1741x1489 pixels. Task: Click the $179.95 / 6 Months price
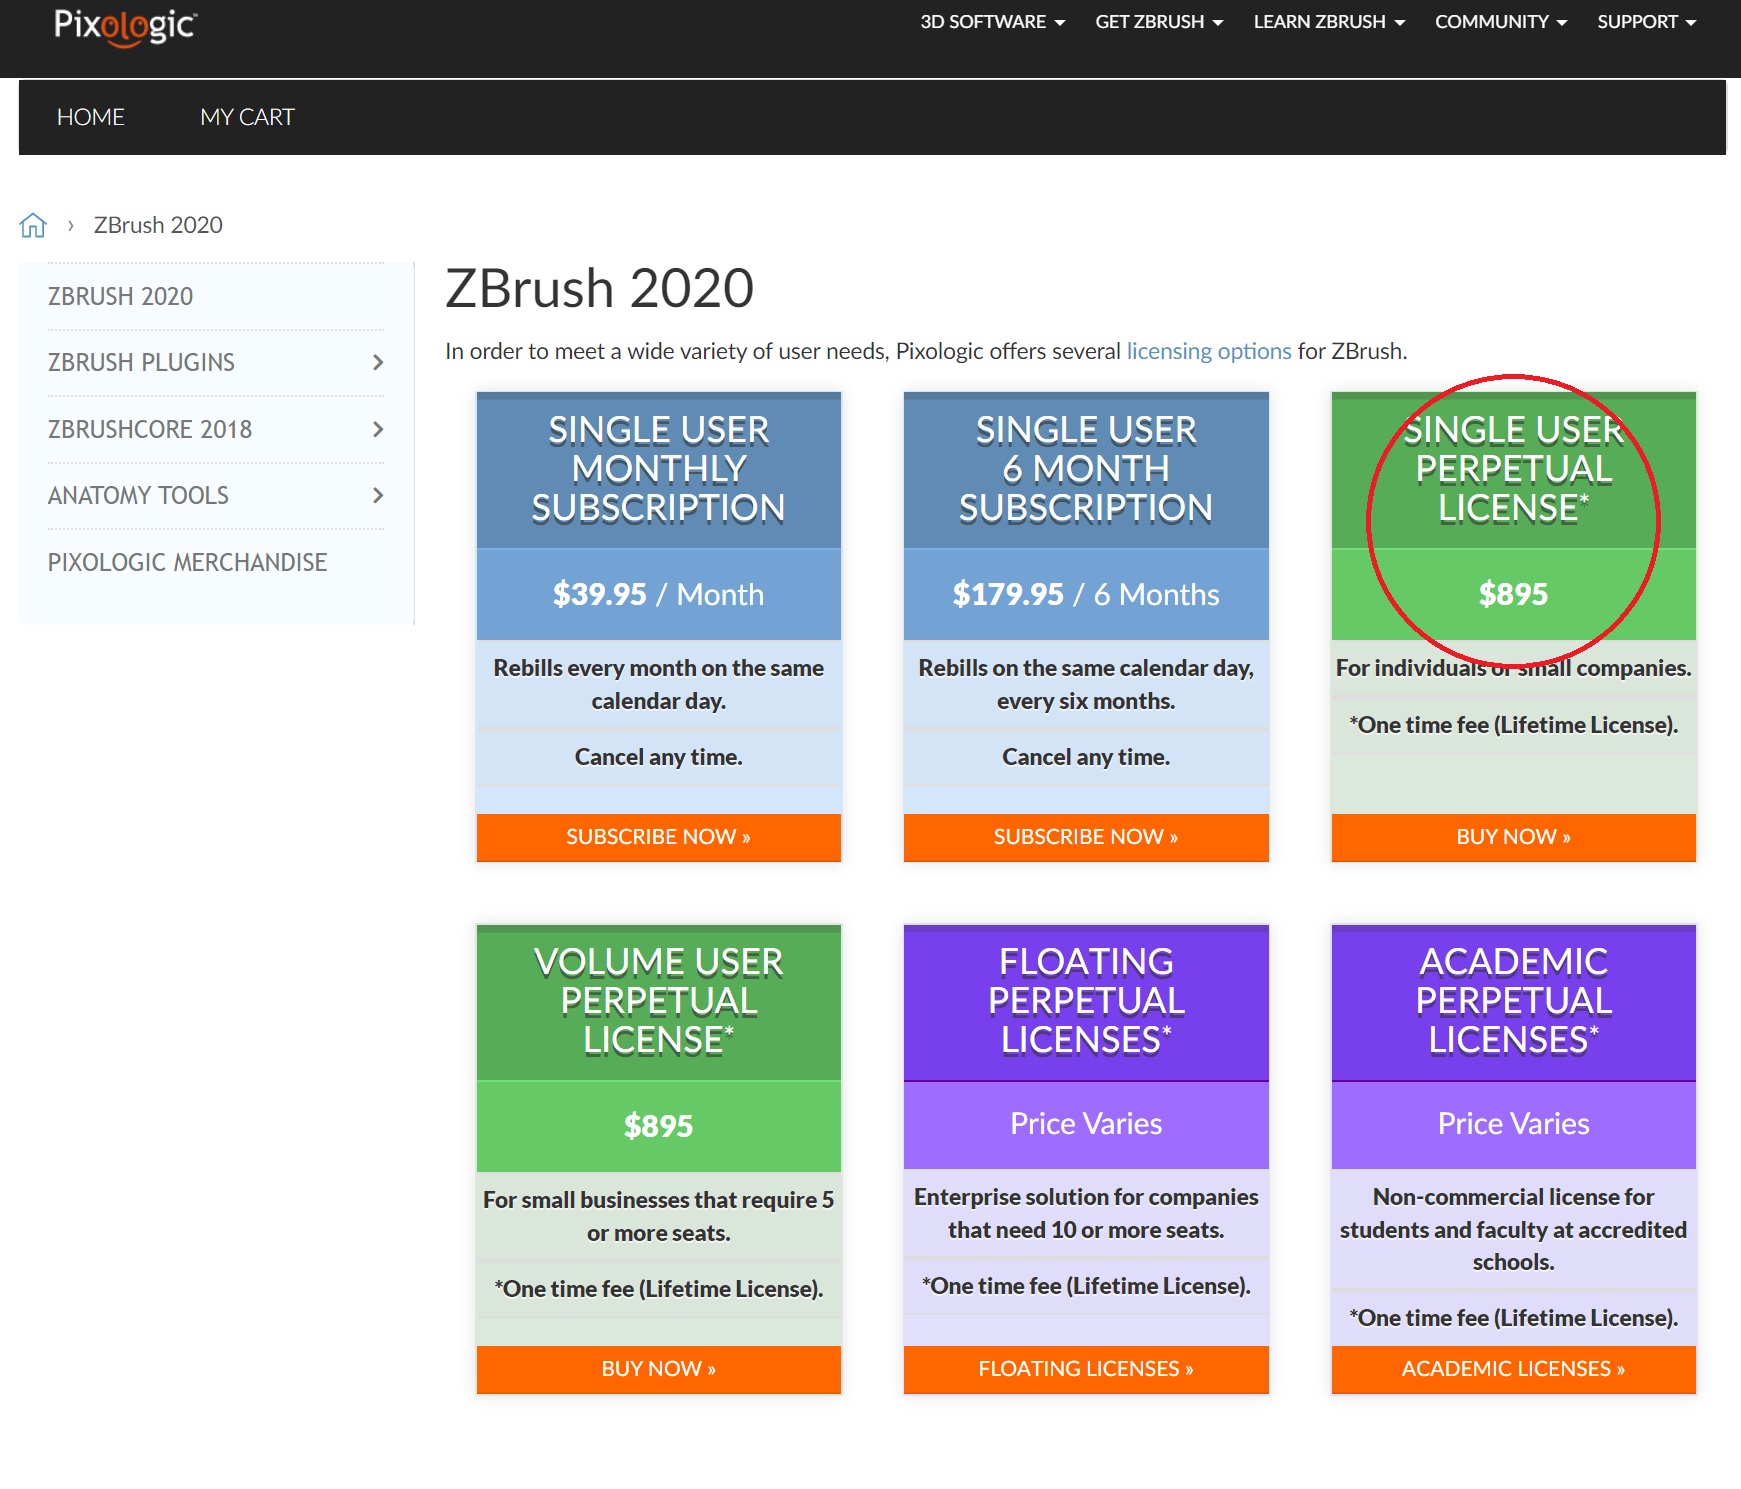tap(1086, 595)
